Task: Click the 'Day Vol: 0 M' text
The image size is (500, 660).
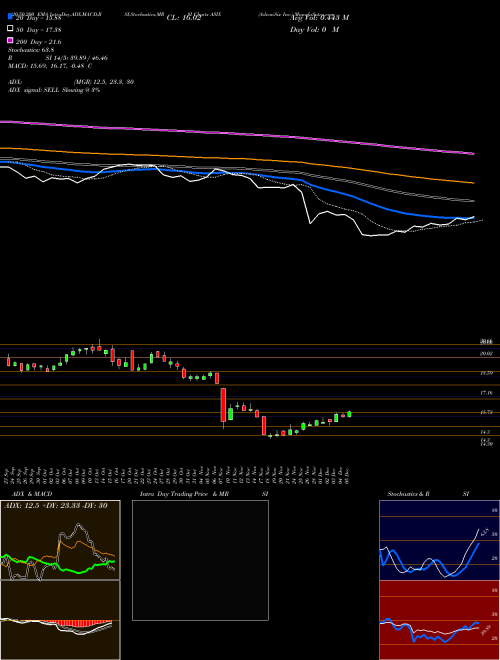Action: coord(314,29)
